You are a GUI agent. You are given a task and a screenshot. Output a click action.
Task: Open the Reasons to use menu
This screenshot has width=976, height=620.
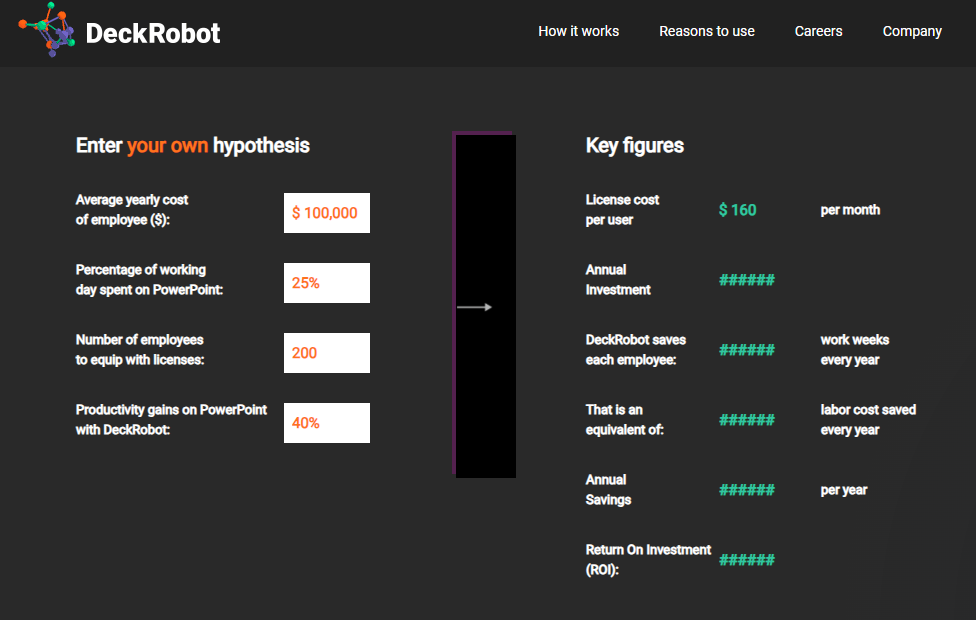coord(706,31)
